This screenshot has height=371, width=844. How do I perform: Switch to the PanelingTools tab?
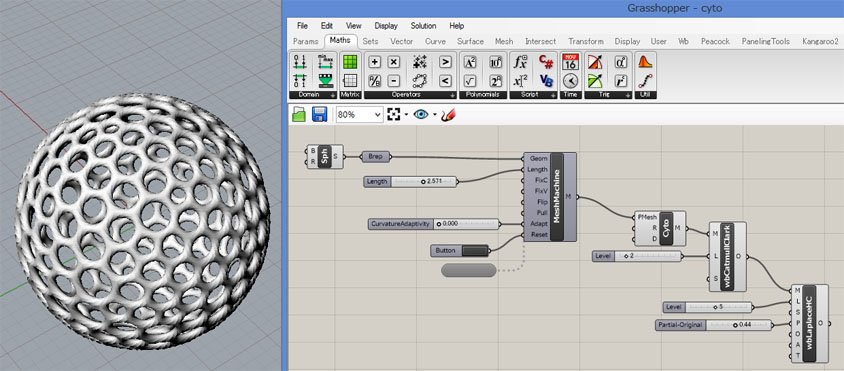click(x=765, y=41)
